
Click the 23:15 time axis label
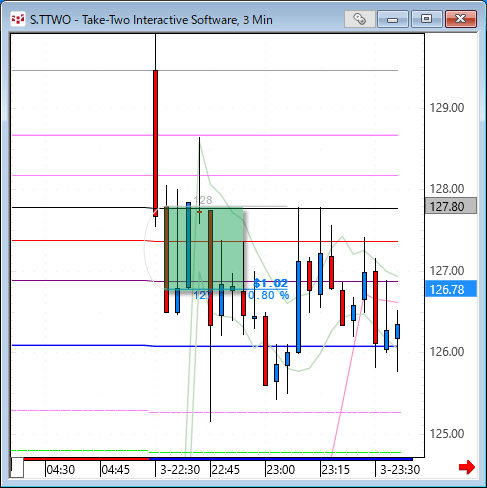click(x=336, y=470)
